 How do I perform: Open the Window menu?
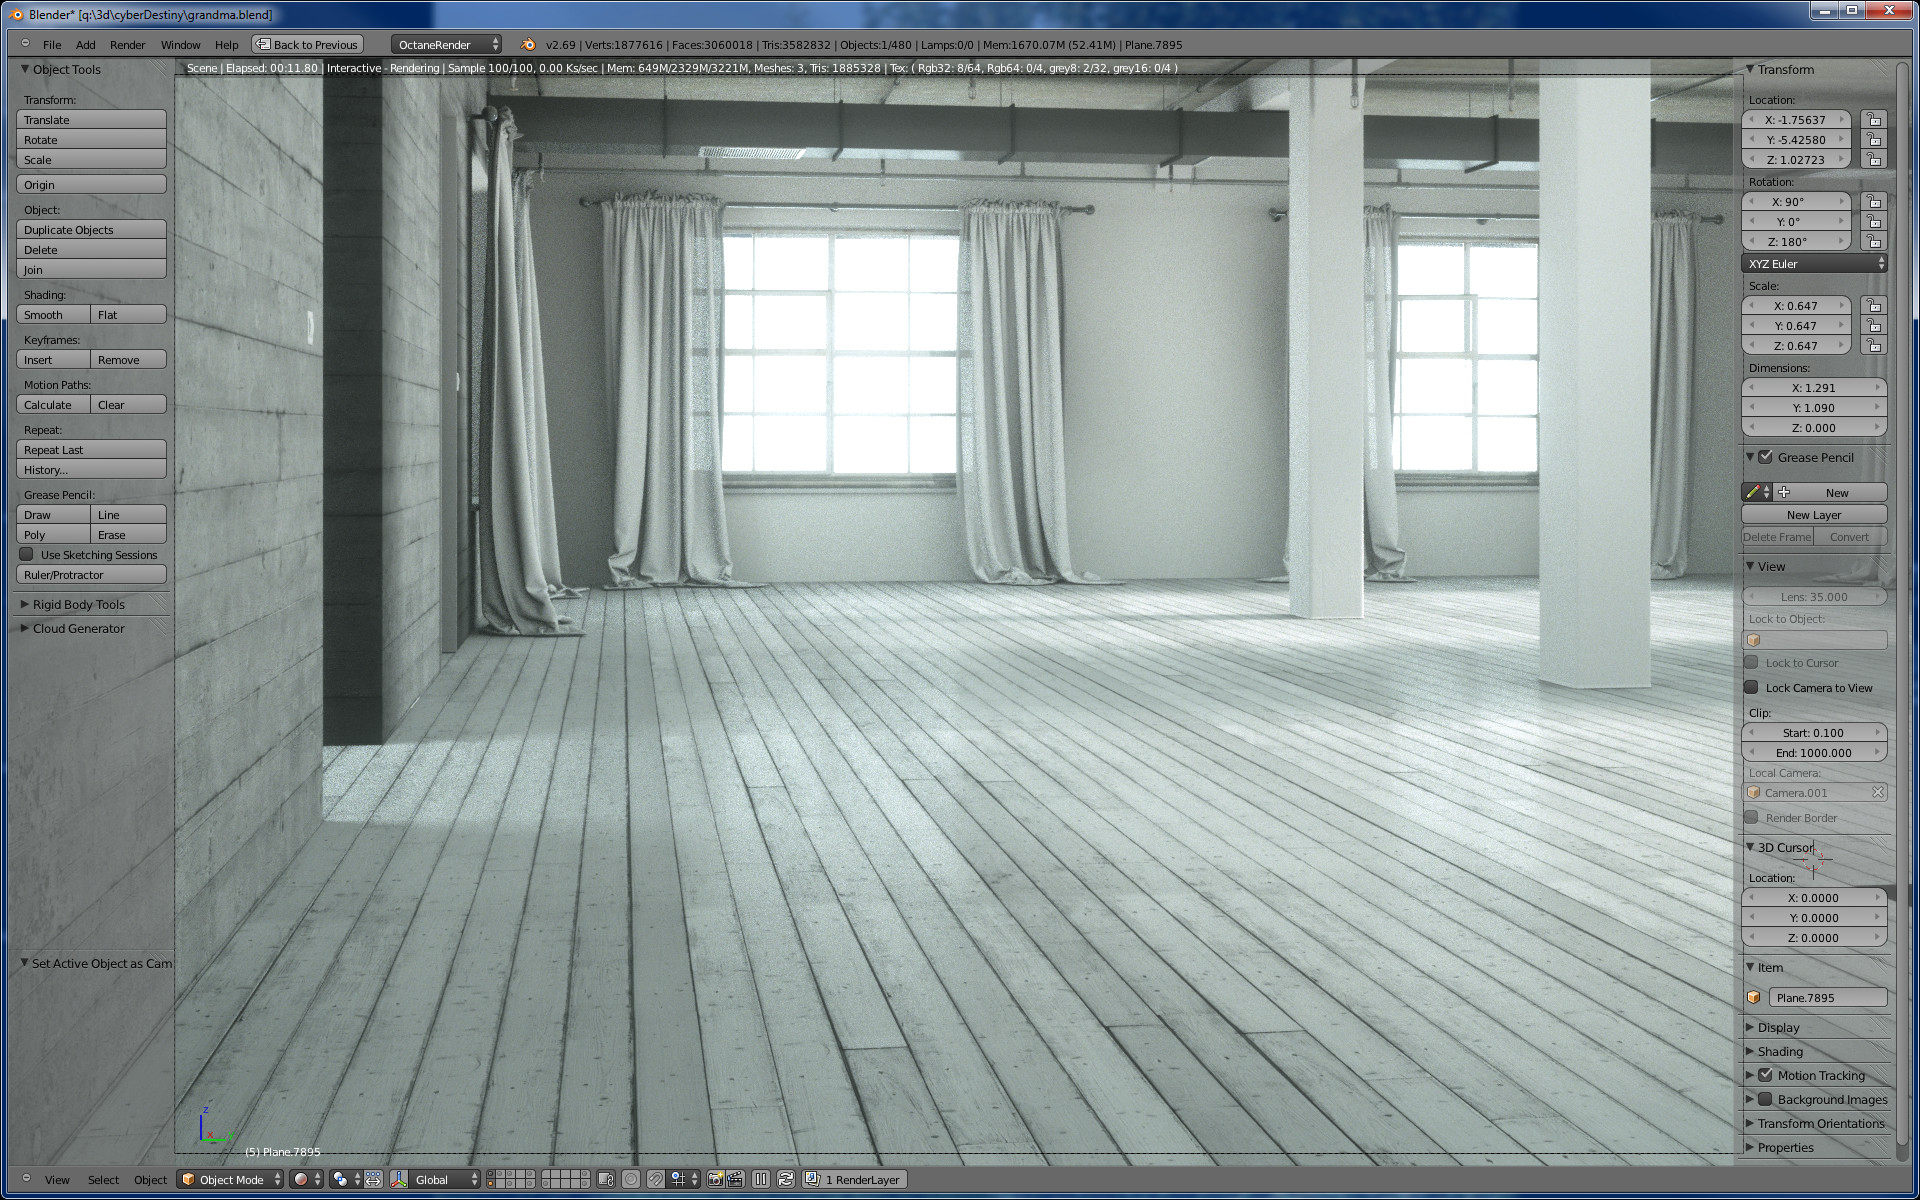[180, 45]
